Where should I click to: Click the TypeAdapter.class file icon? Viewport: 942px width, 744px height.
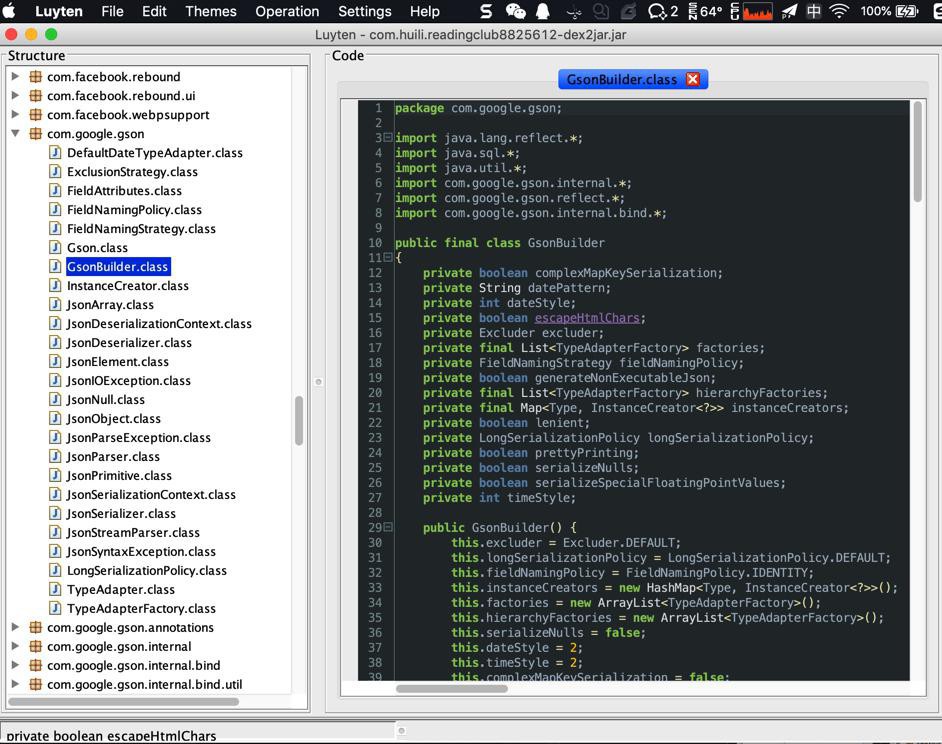click(56, 590)
